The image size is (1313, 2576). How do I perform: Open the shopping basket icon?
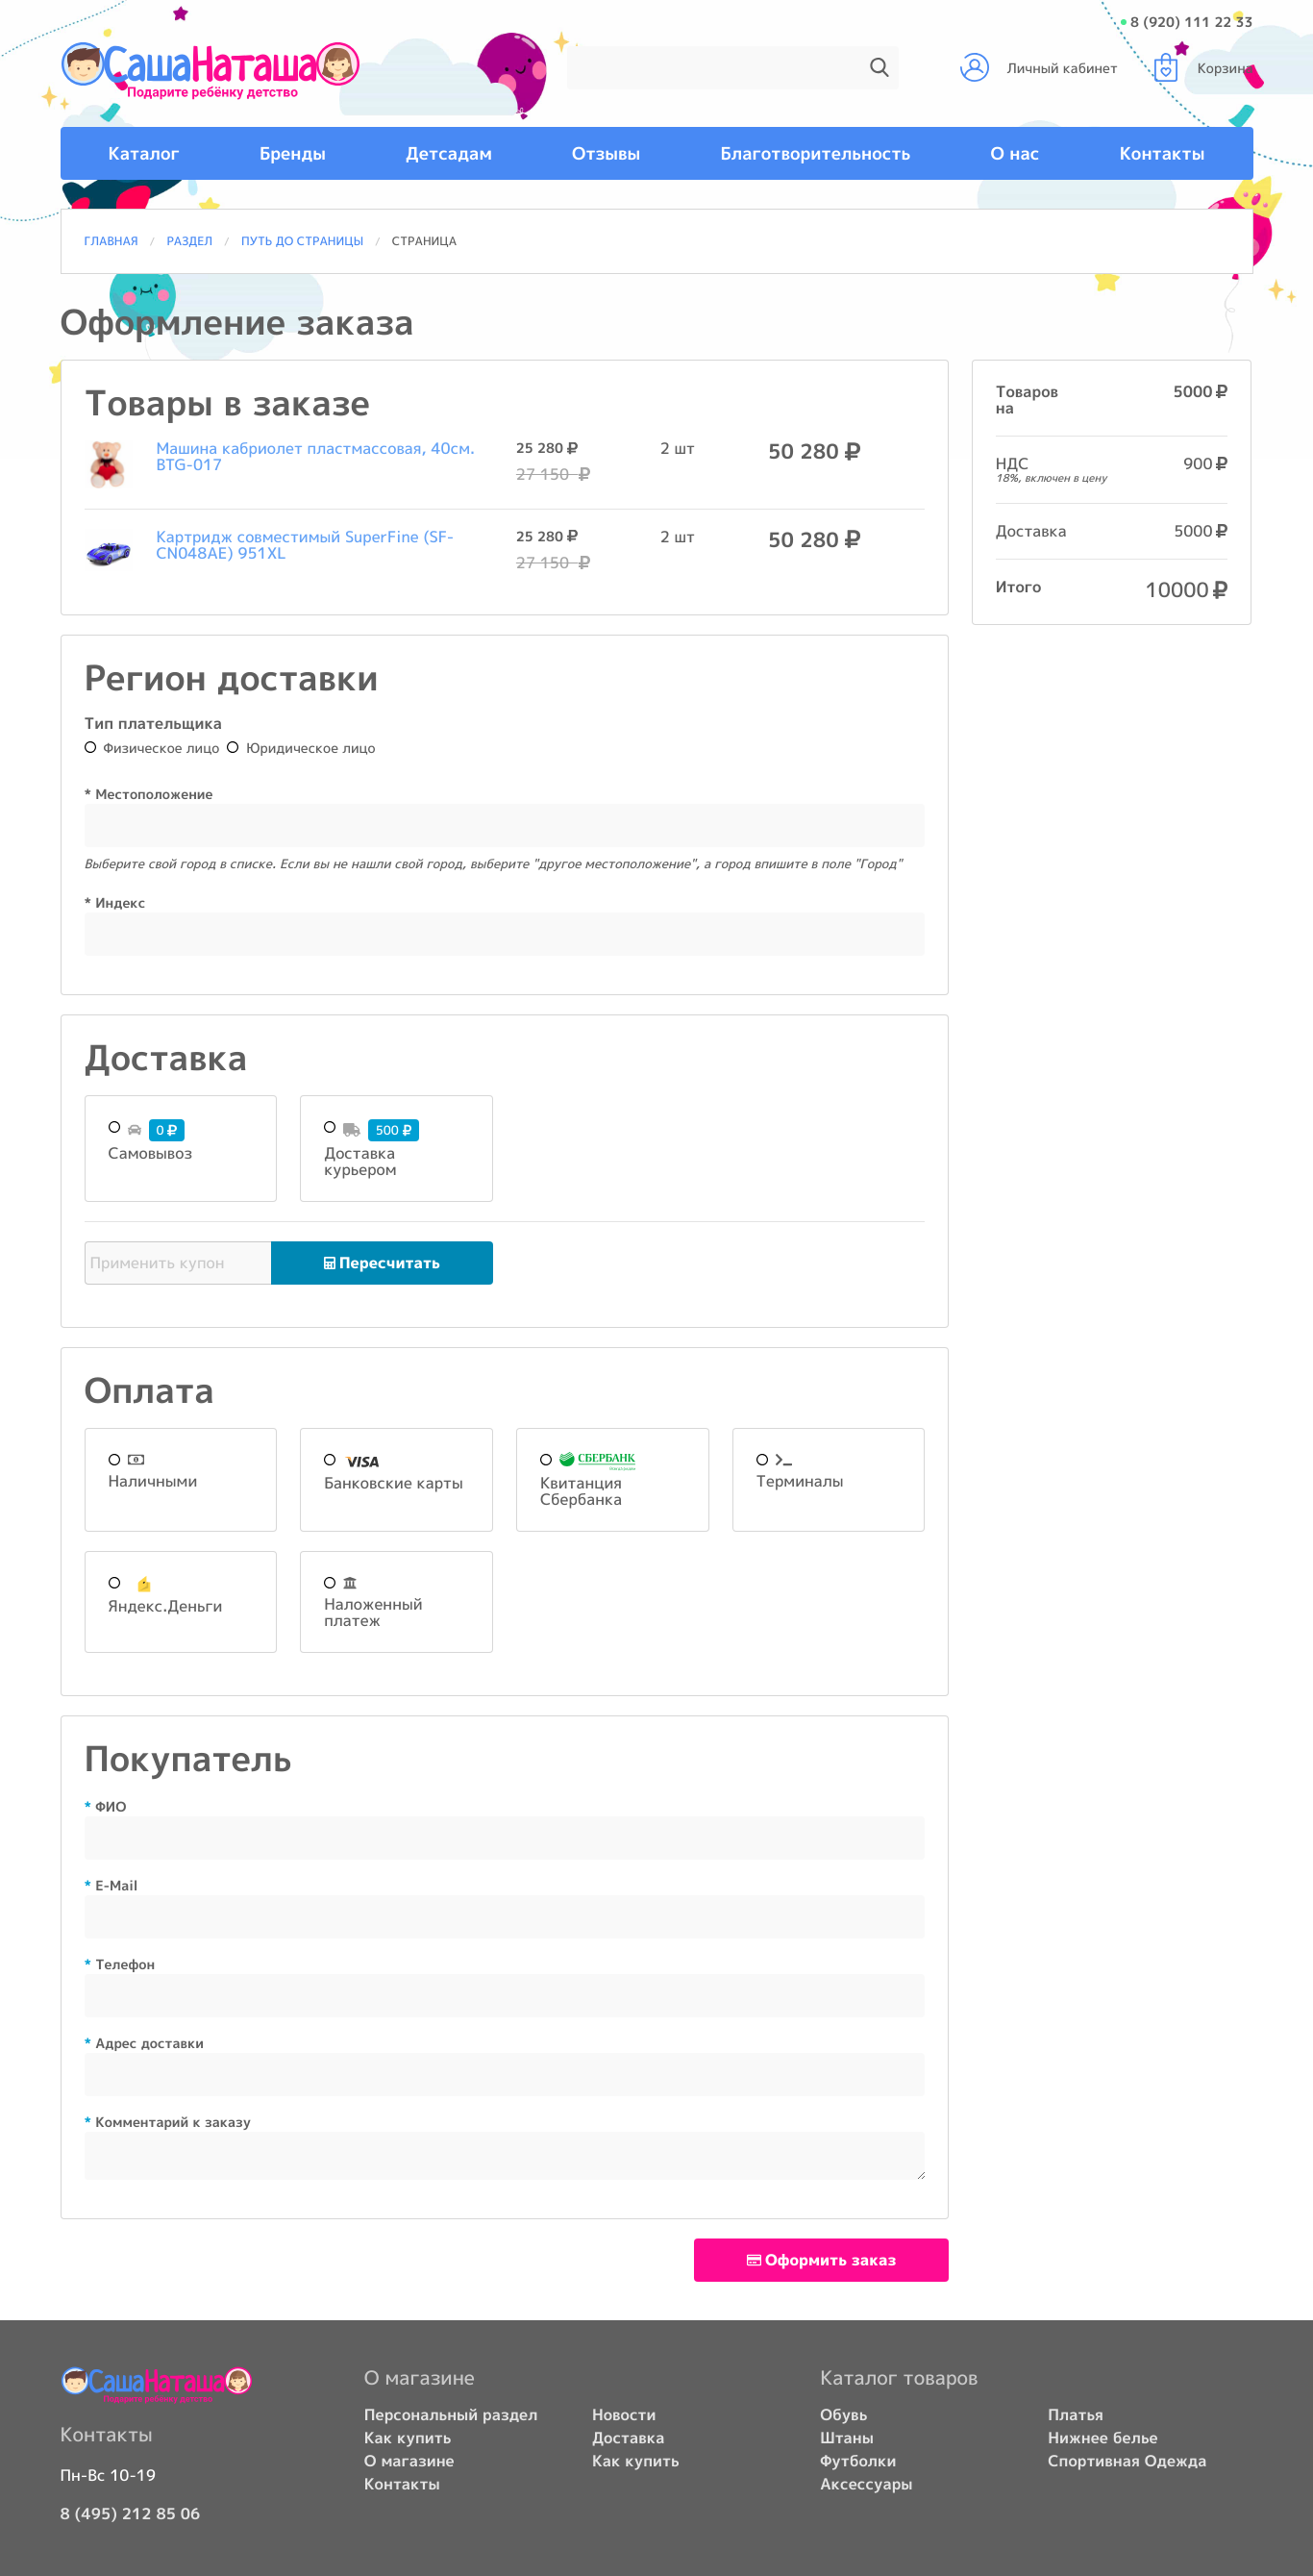click(1164, 68)
